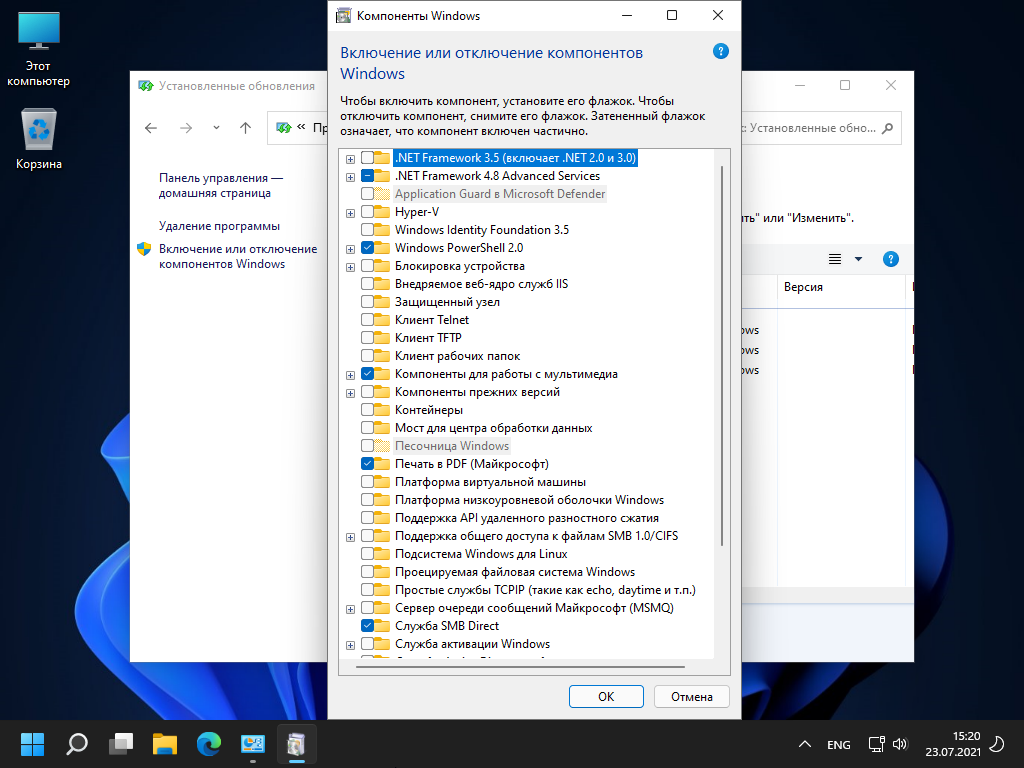Open Task View from the taskbar
The width and height of the screenshot is (1024, 768).
coord(121,744)
